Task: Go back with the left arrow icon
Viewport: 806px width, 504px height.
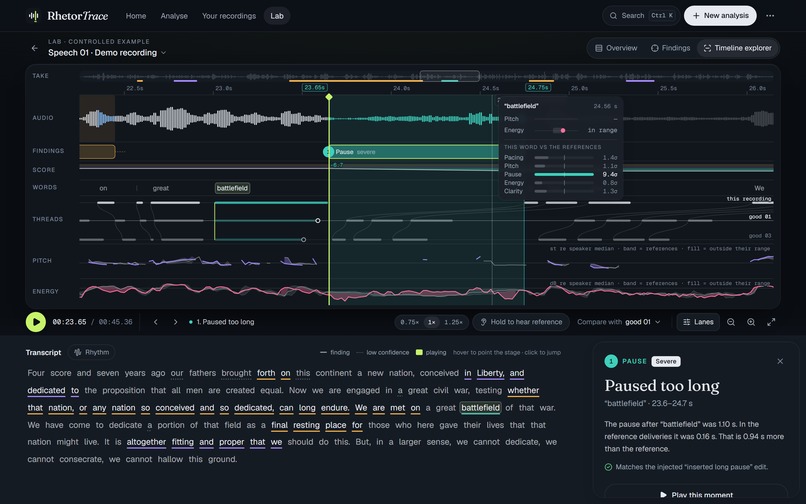Action: pos(34,48)
